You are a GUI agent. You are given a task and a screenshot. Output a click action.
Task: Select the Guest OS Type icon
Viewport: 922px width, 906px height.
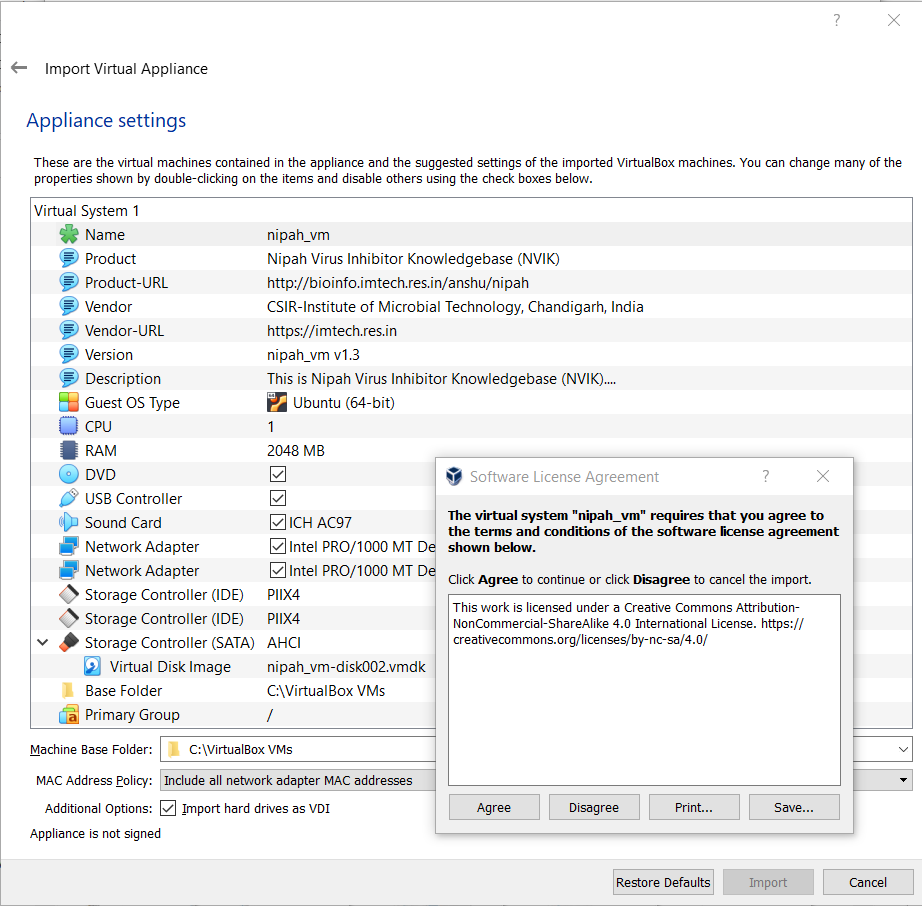pyautogui.click(x=68, y=403)
